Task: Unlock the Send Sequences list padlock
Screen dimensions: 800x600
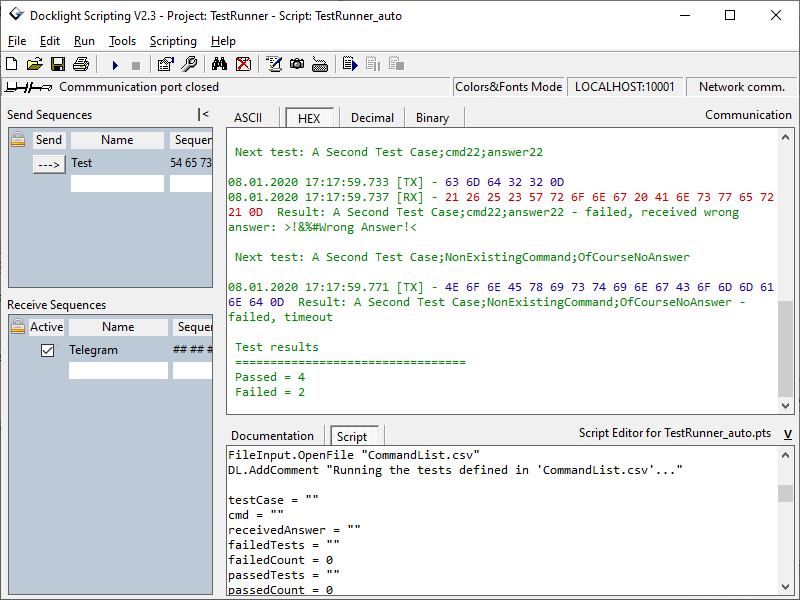Action: (18, 140)
